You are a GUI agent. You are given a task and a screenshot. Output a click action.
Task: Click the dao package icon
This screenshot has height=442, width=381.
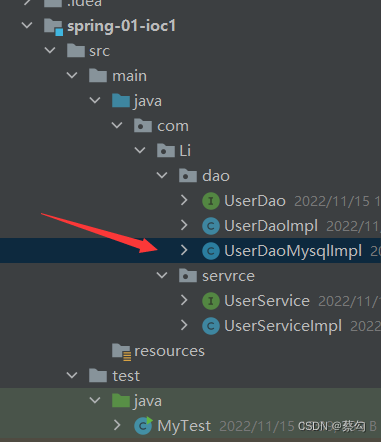click(x=188, y=176)
